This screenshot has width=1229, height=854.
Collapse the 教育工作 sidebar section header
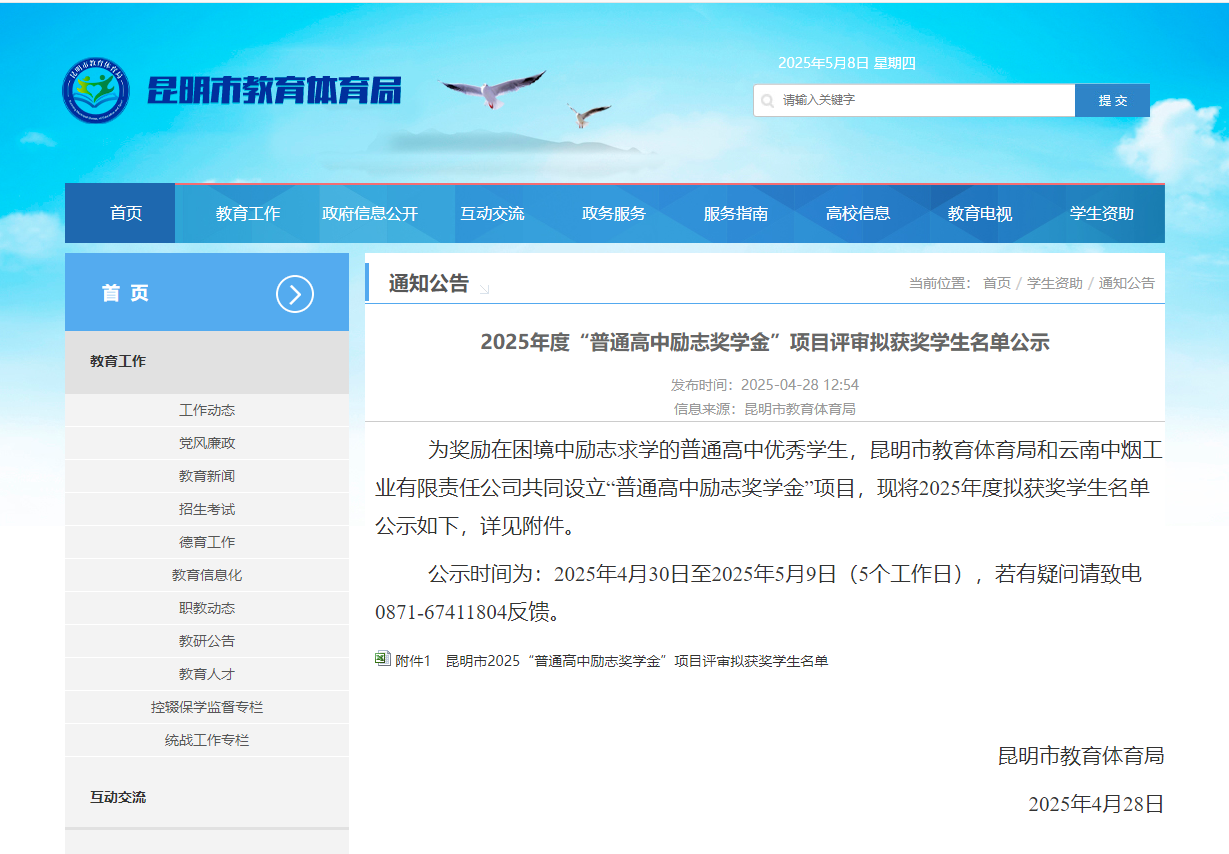click(x=118, y=361)
